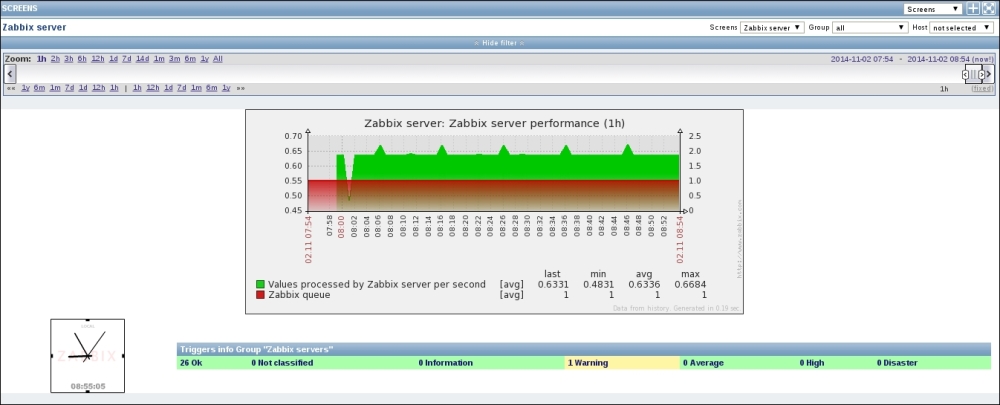Image resolution: width=1000 pixels, height=405 pixels.
Task: Click the left handle of time slider
Action: click(966, 74)
